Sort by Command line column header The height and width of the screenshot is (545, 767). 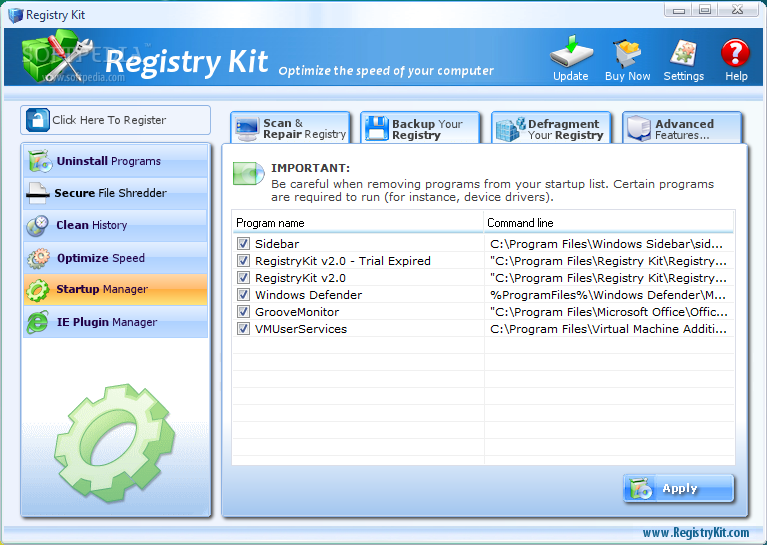609,223
